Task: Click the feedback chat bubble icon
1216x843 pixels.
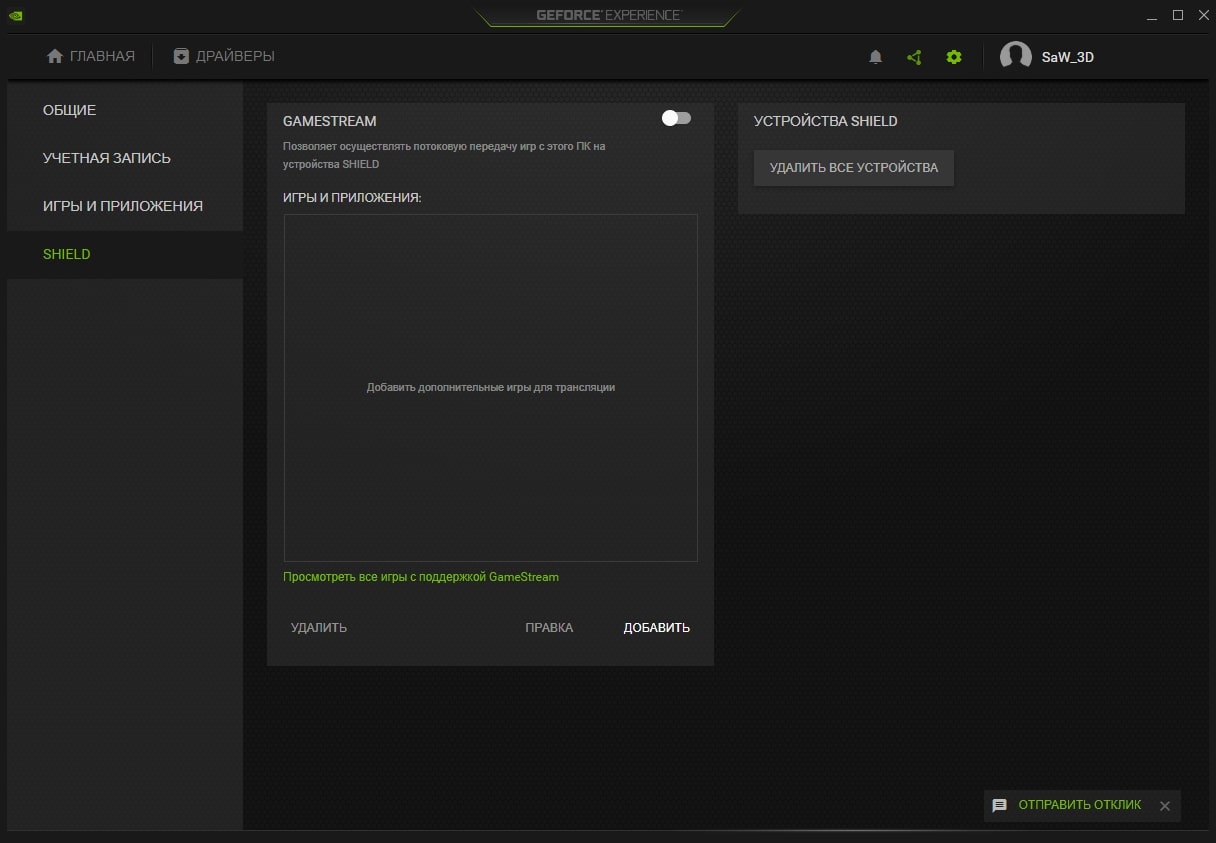Action: 999,805
